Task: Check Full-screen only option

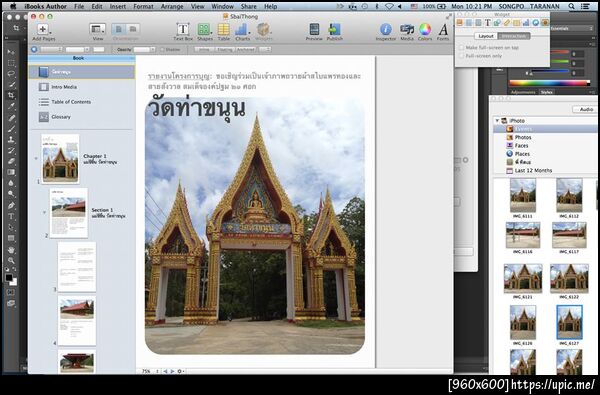Action: (x=461, y=56)
